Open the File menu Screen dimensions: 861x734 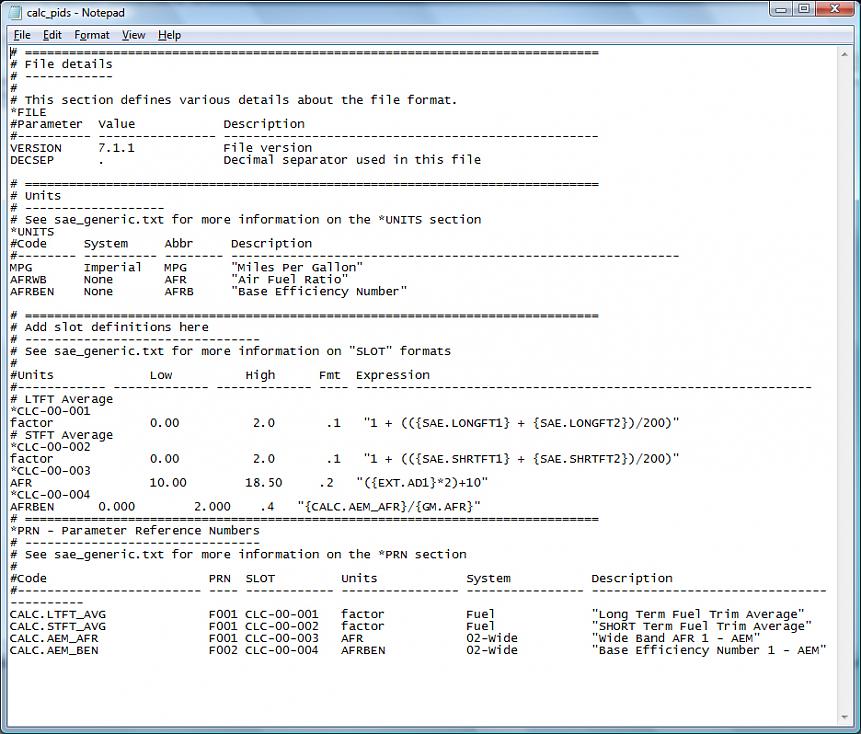tap(21, 35)
